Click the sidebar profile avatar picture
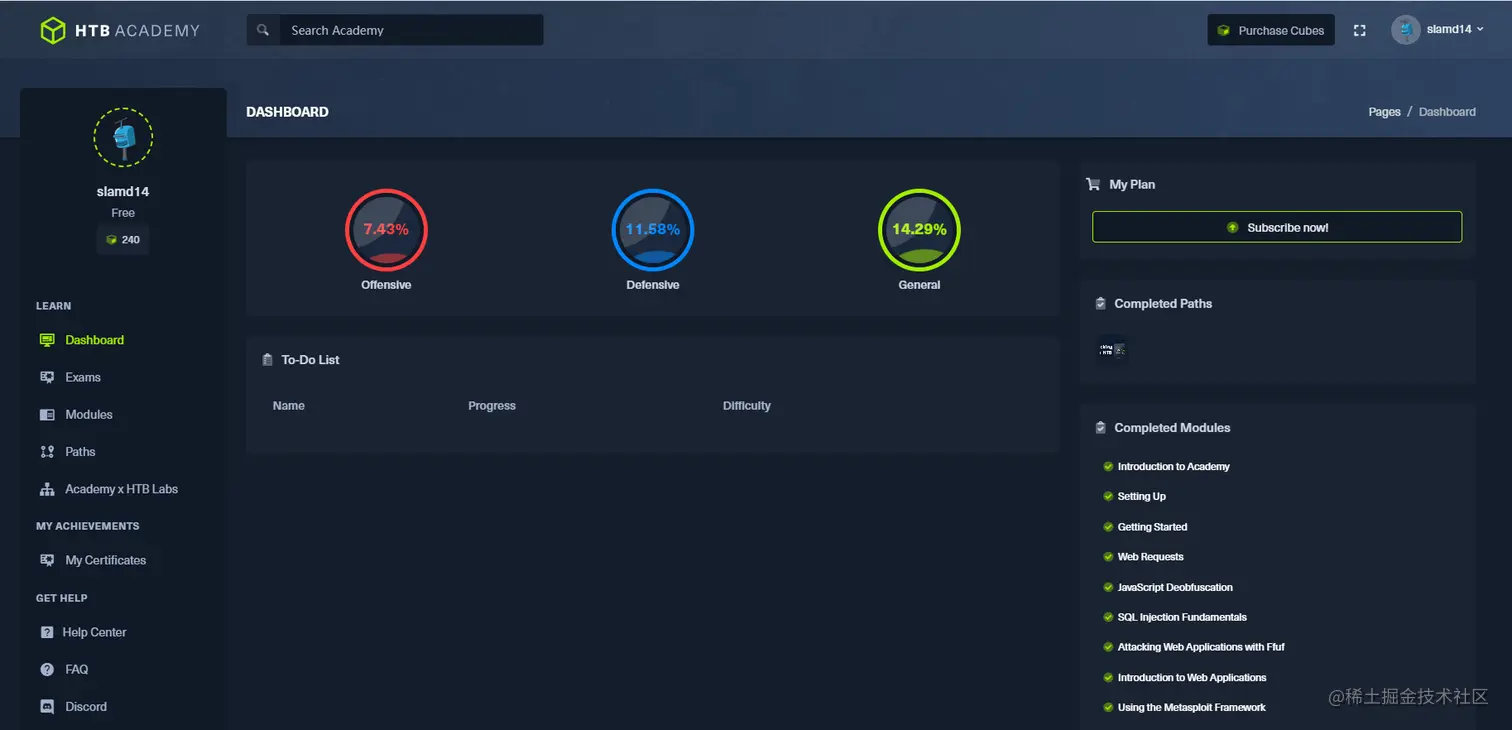The image size is (1512, 730). pyautogui.click(x=123, y=137)
